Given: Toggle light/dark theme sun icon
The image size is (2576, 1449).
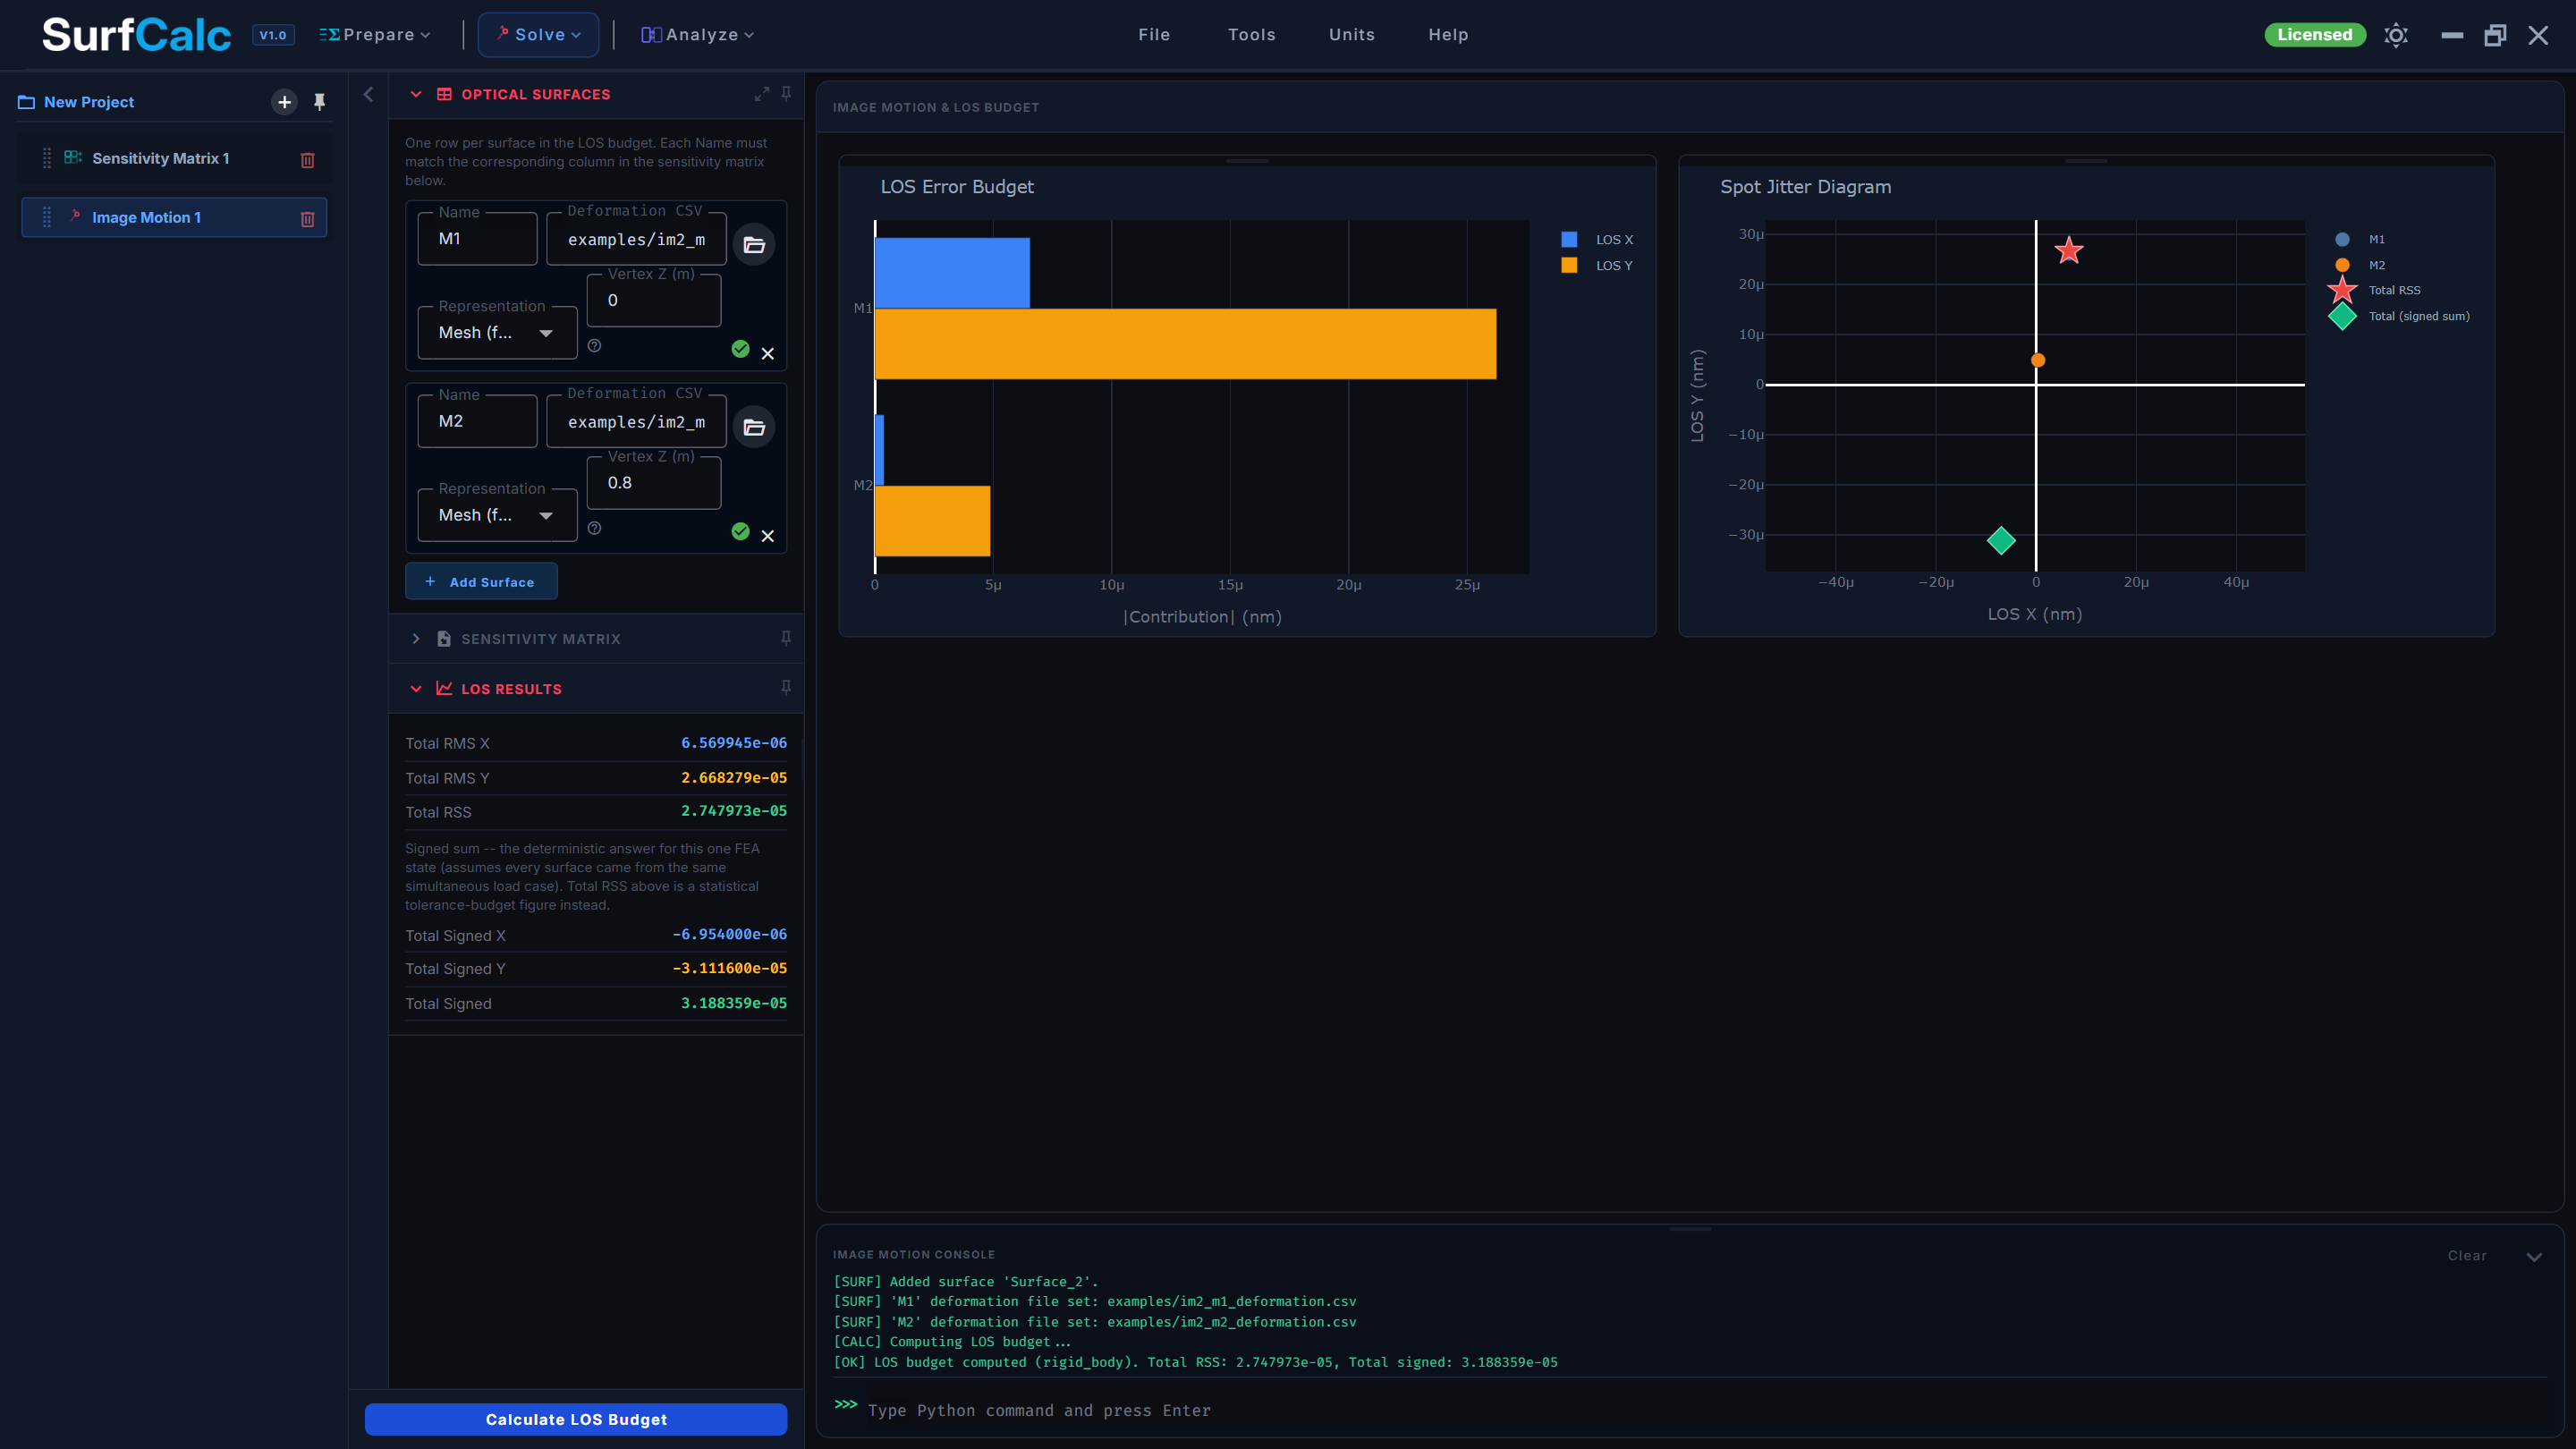Looking at the screenshot, I should click(2396, 36).
